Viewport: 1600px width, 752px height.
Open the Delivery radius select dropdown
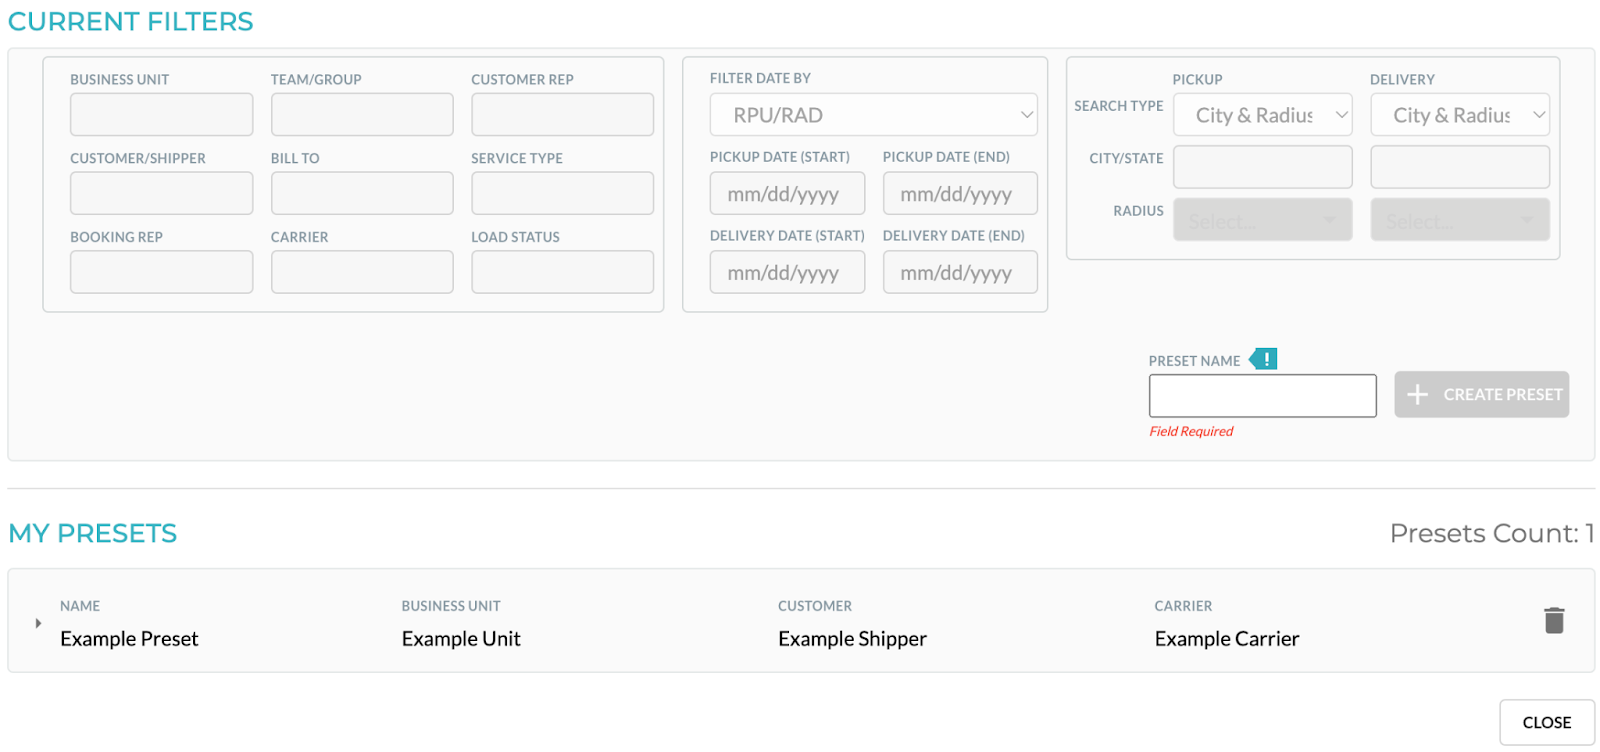point(1459,220)
